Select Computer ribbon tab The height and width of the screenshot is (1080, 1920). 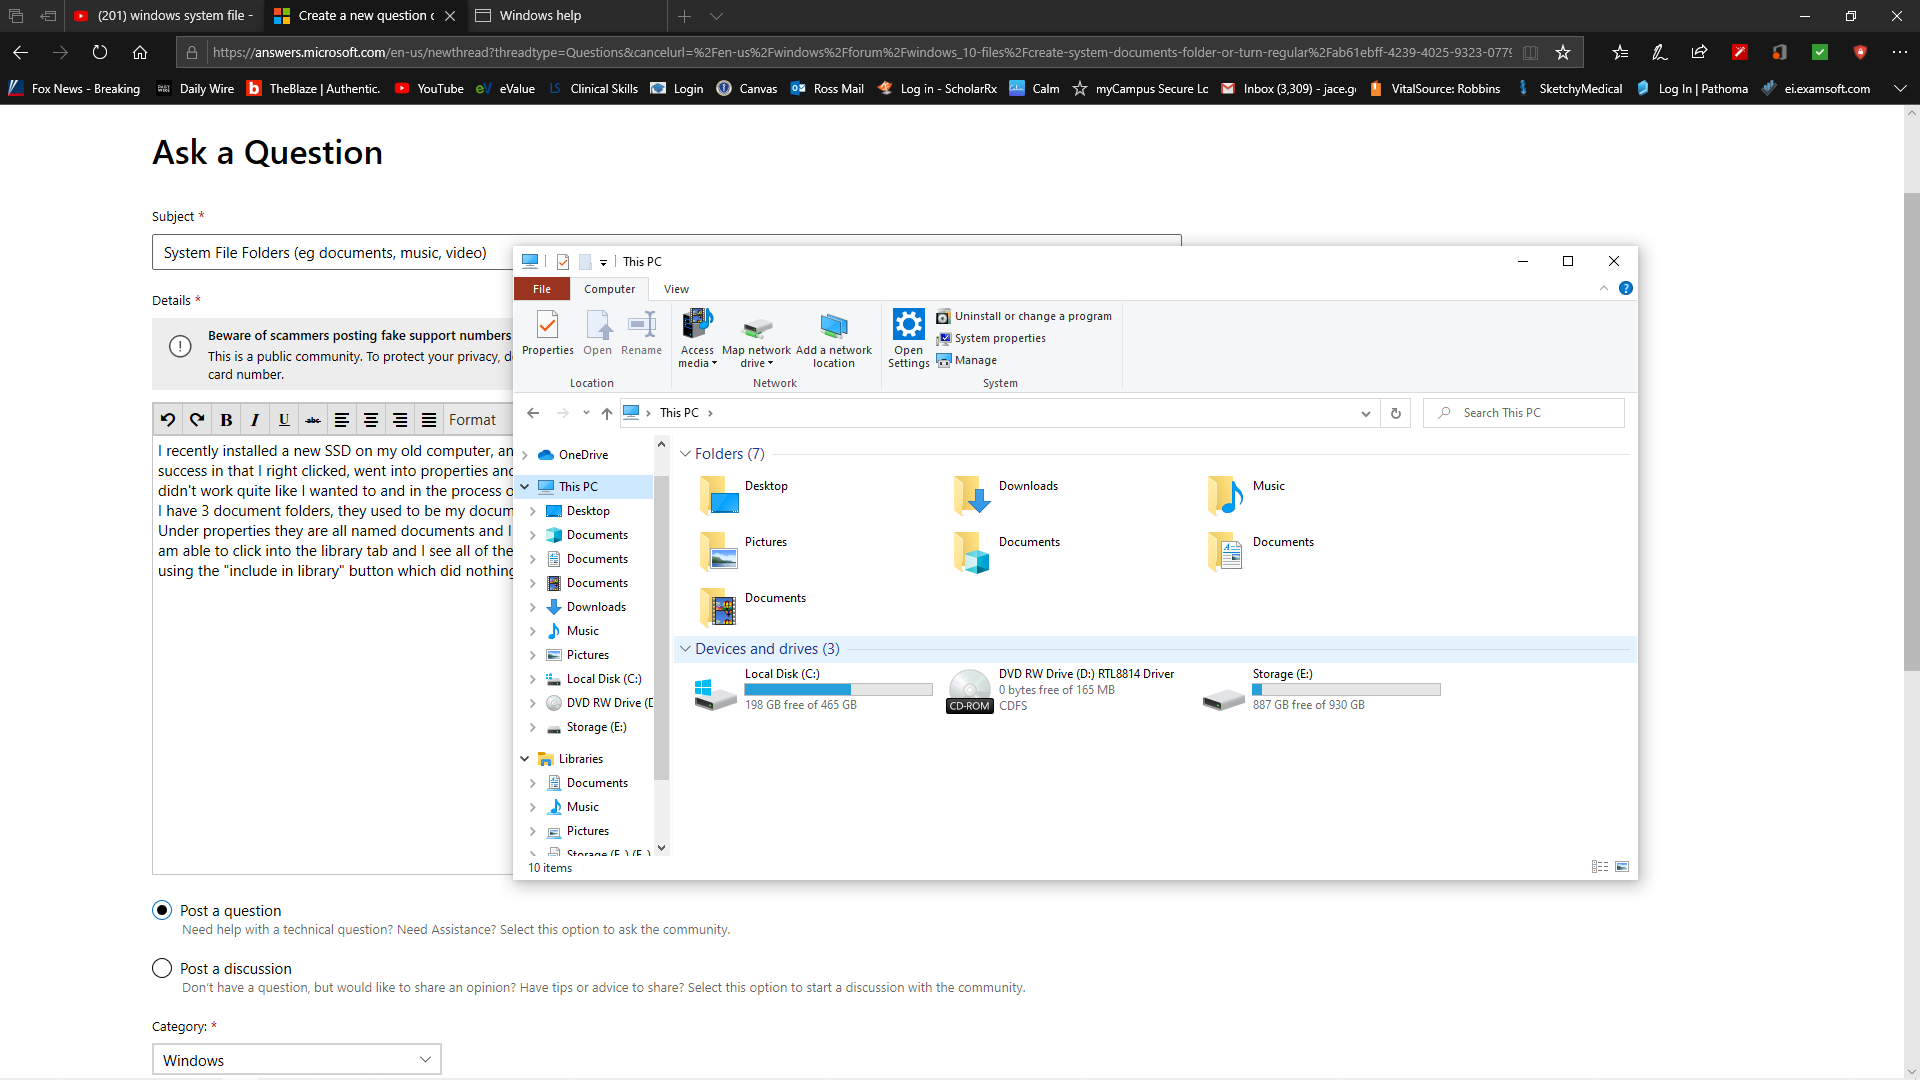610,289
